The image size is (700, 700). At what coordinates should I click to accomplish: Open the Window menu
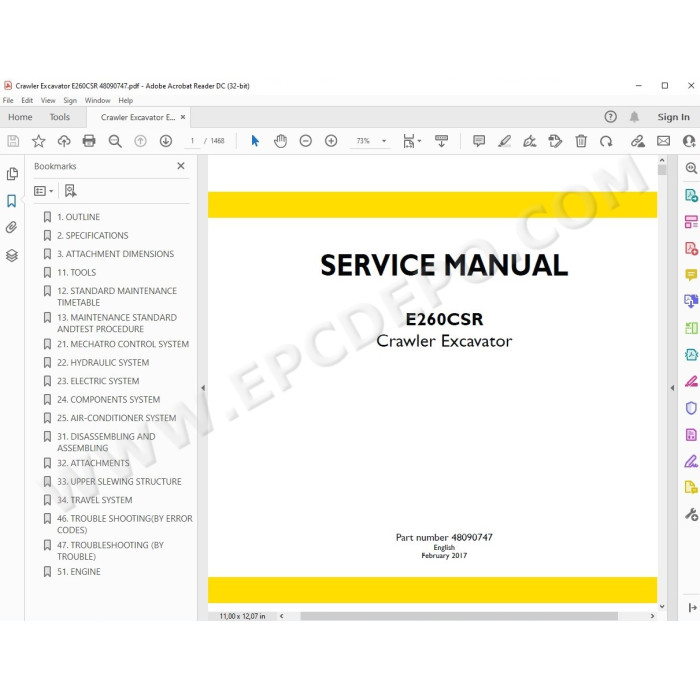(97, 100)
